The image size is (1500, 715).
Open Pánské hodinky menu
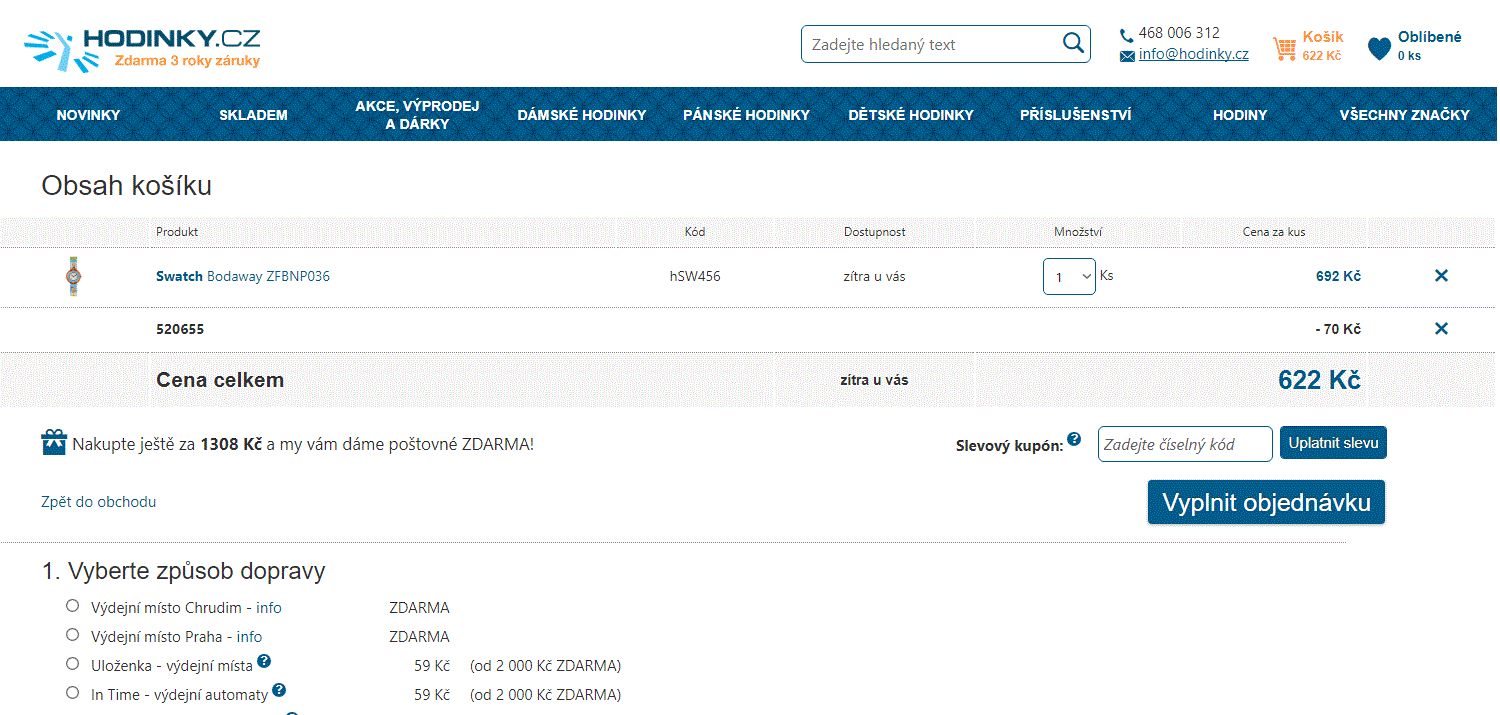coord(746,115)
